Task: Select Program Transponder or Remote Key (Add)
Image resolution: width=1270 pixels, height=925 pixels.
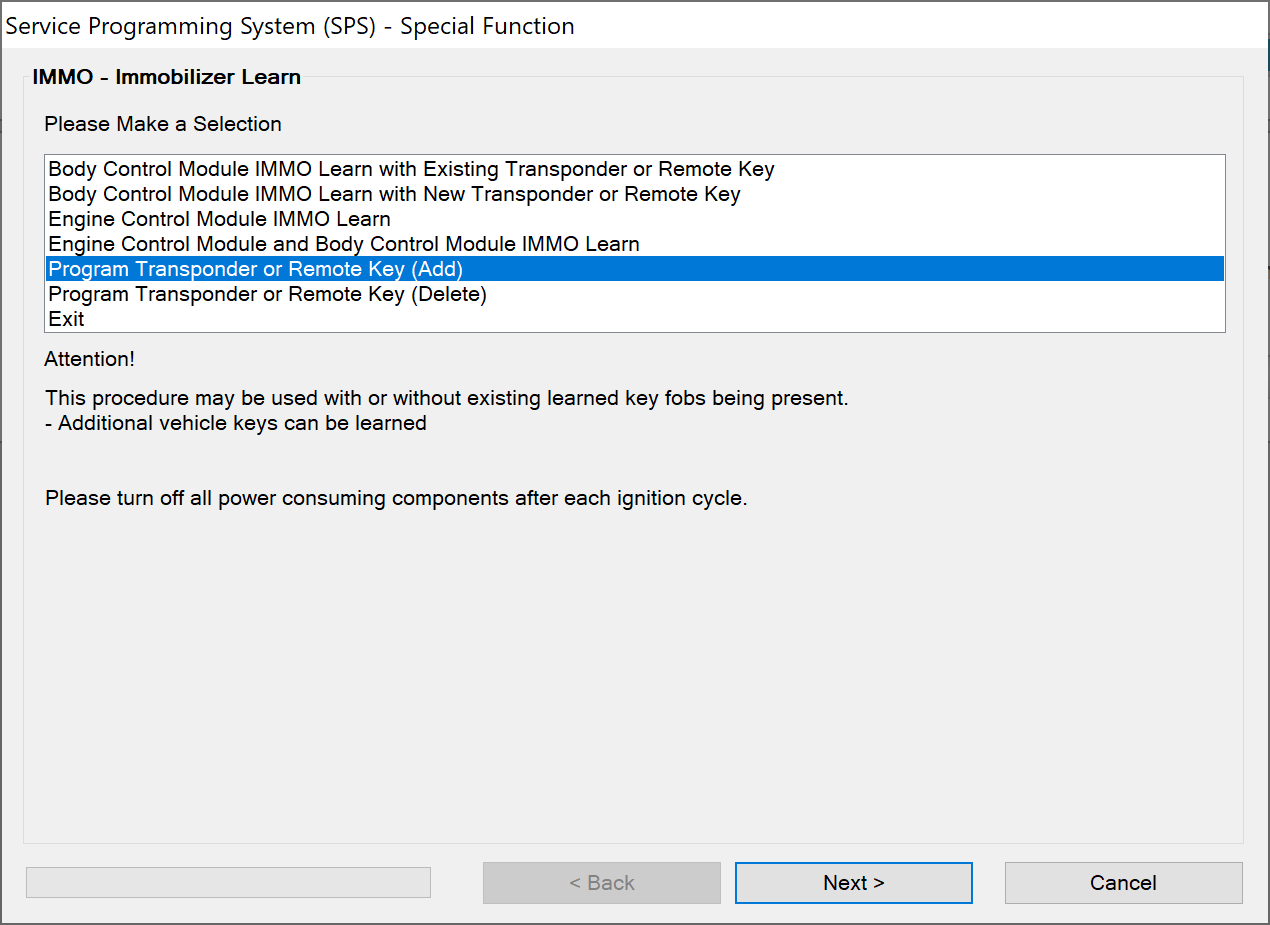Action: point(255,269)
